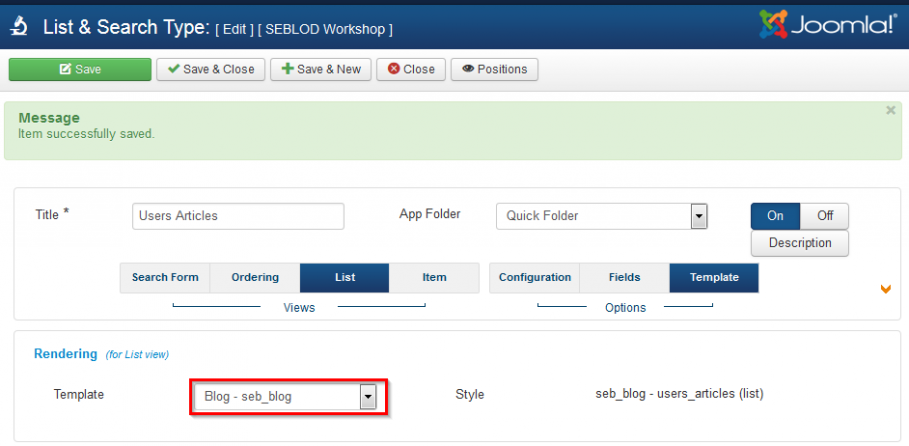Click into the Title input field
909x446 pixels.
[238, 216]
